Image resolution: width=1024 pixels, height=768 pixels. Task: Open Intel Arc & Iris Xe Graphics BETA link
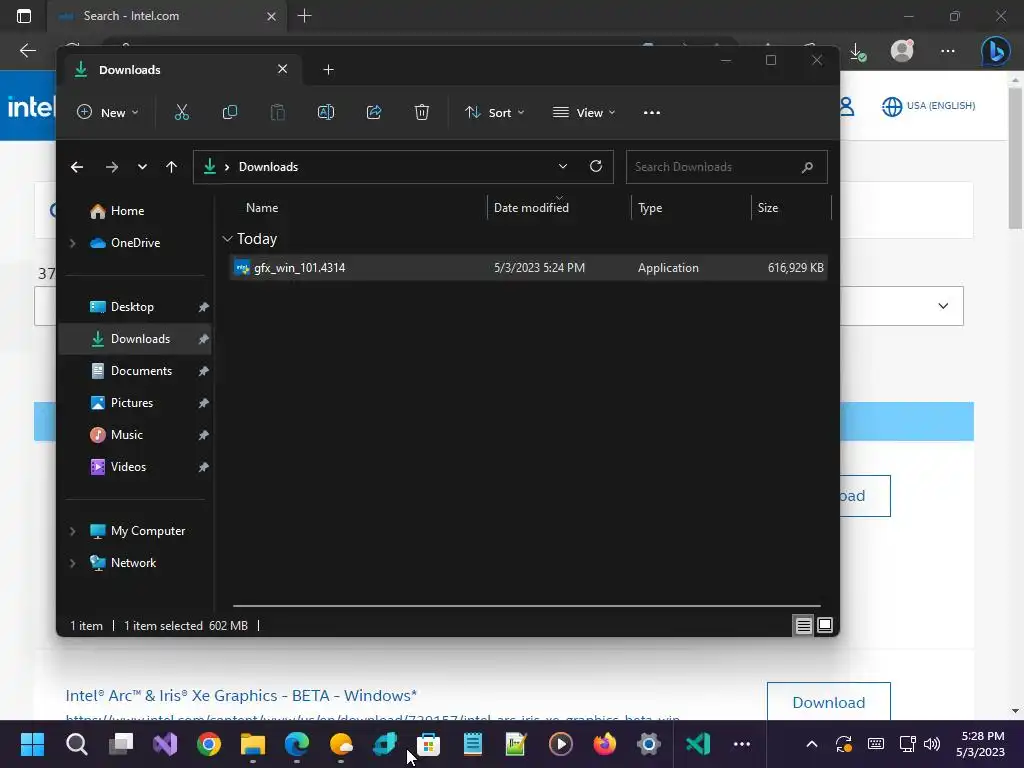tap(241, 696)
